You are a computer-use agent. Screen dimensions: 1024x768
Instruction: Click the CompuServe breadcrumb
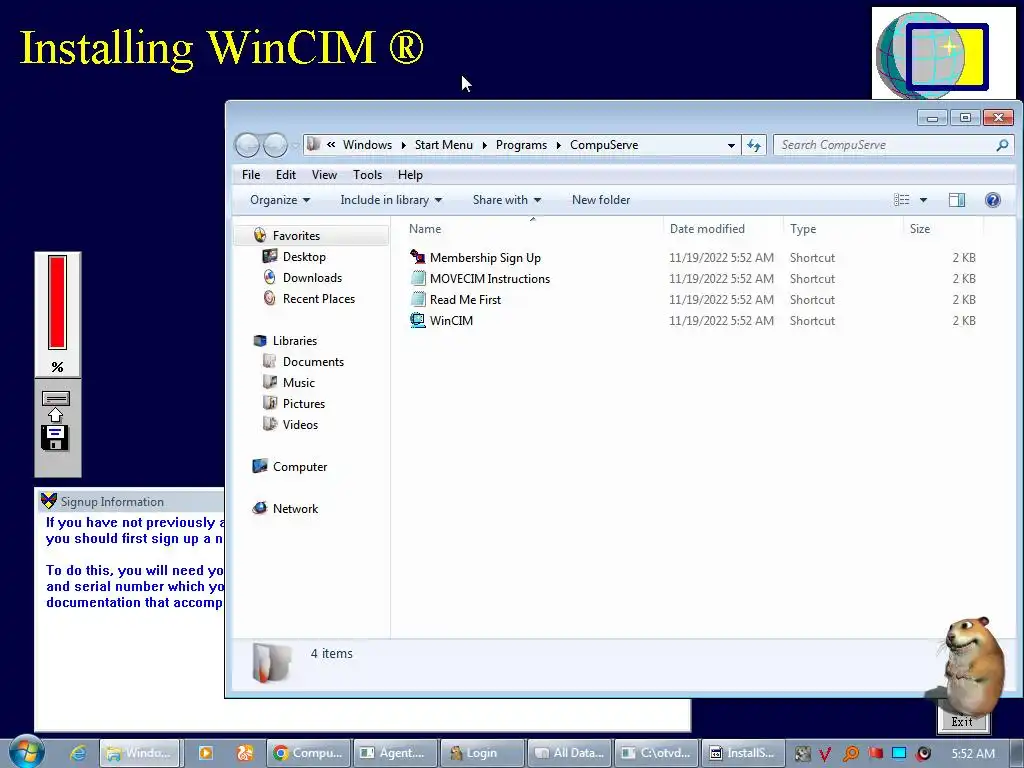(604, 145)
